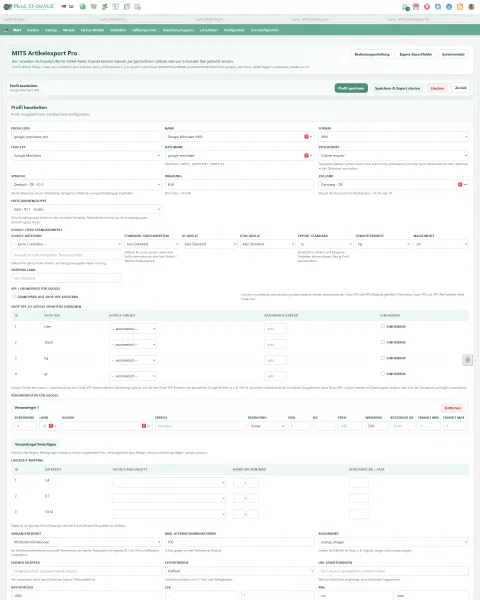Open the Format dropdown
This screenshot has height=600, width=480.
pos(393,137)
